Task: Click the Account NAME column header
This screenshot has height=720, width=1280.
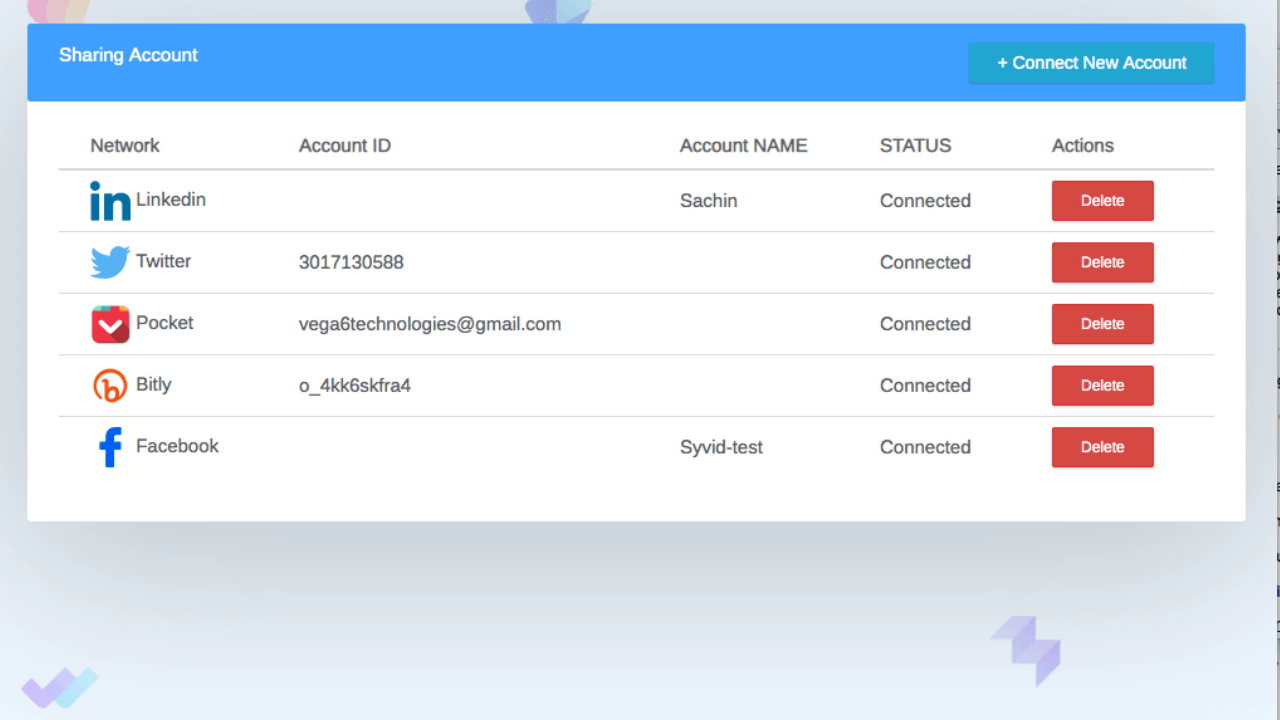Action: click(743, 146)
